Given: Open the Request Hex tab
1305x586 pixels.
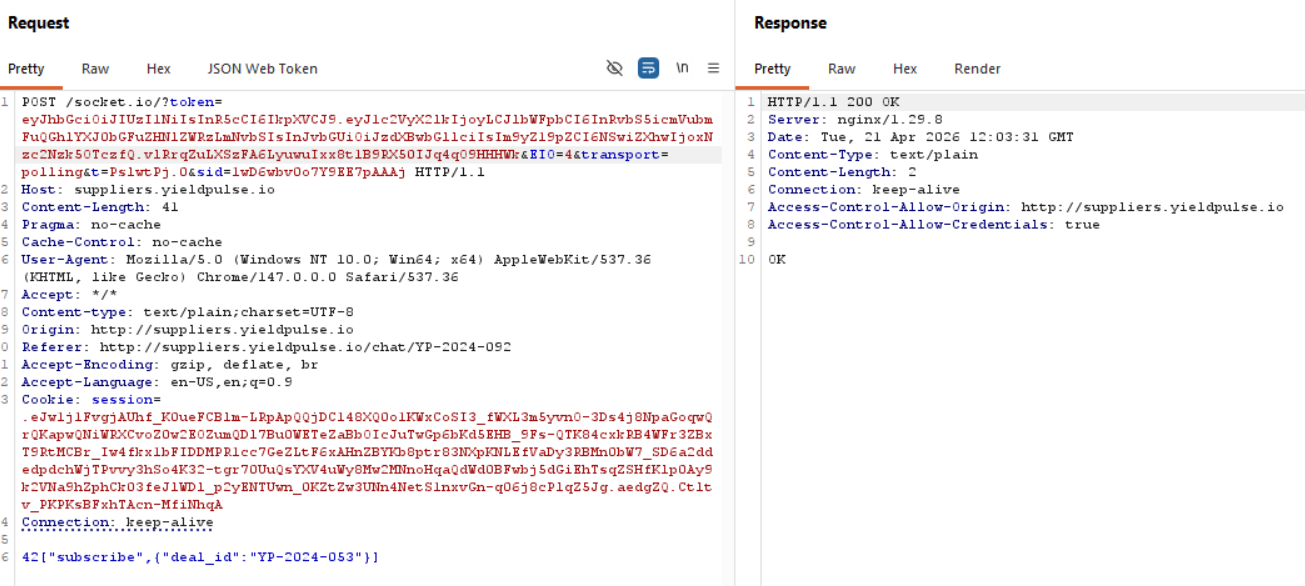Looking at the screenshot, I should coord(158,69).
